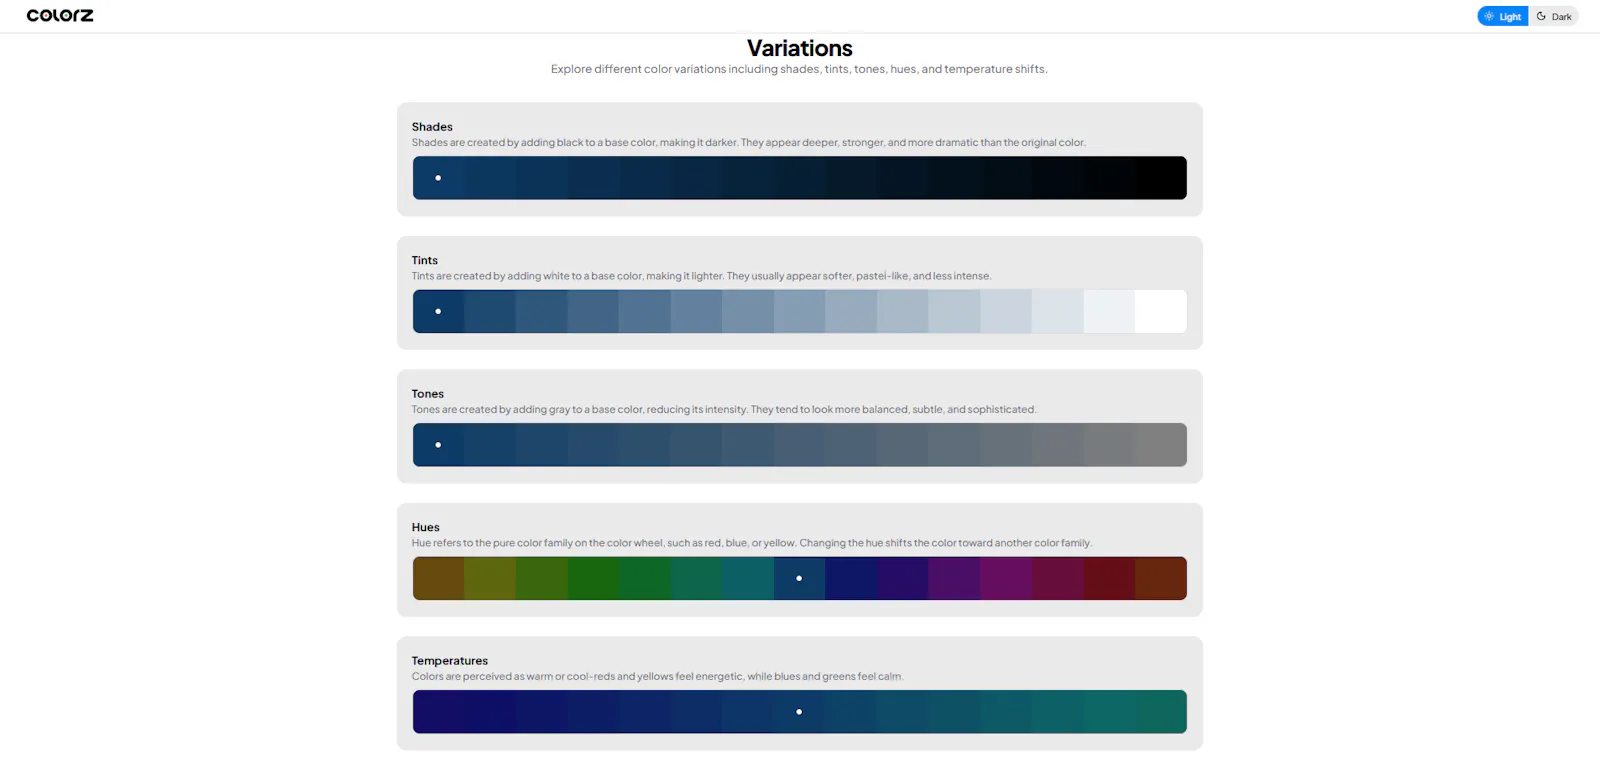Select the first brown swatch in Hues
The width and height of the screenshot is (1600, 763).
(x=438, y=578)
